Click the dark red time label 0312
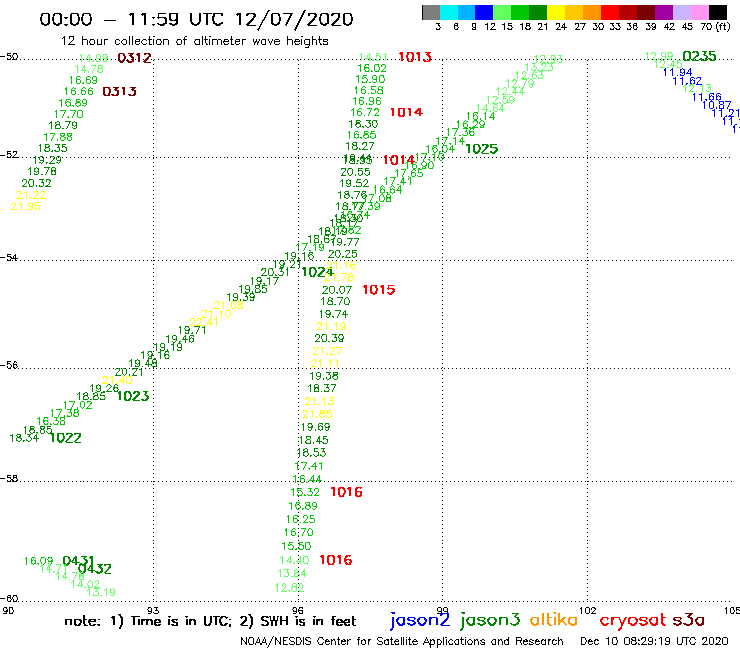This screenshot has width=740, height=650. (x=135, y=58)
